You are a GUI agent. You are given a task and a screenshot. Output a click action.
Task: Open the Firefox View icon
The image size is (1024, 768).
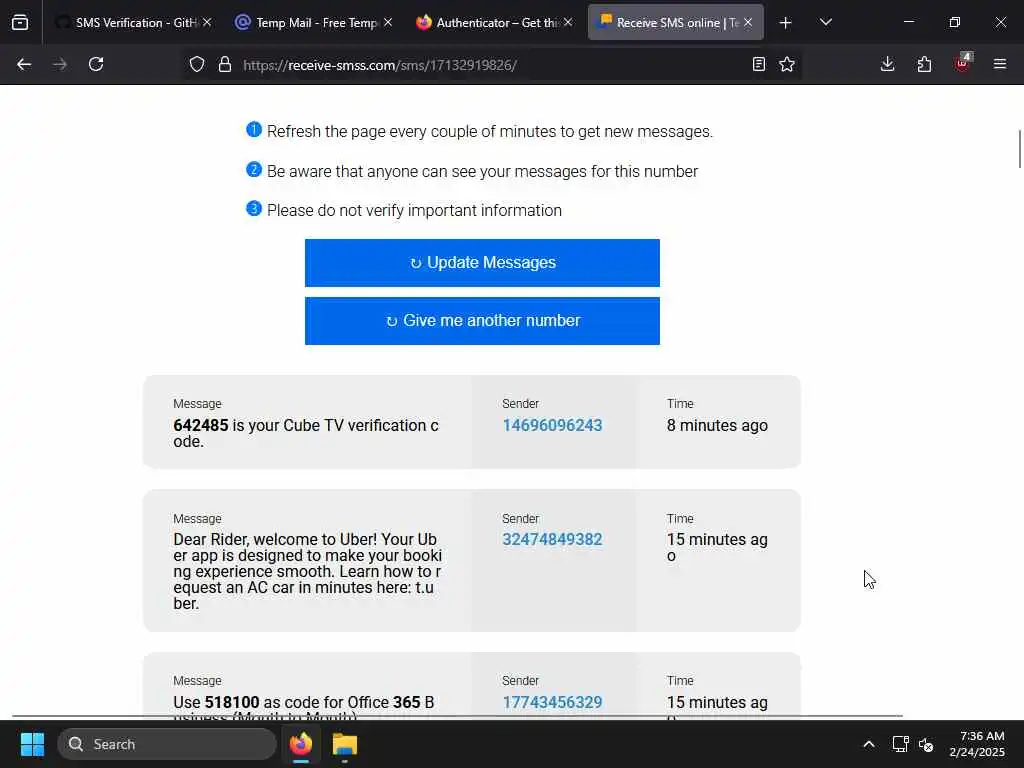click(20, 23)
